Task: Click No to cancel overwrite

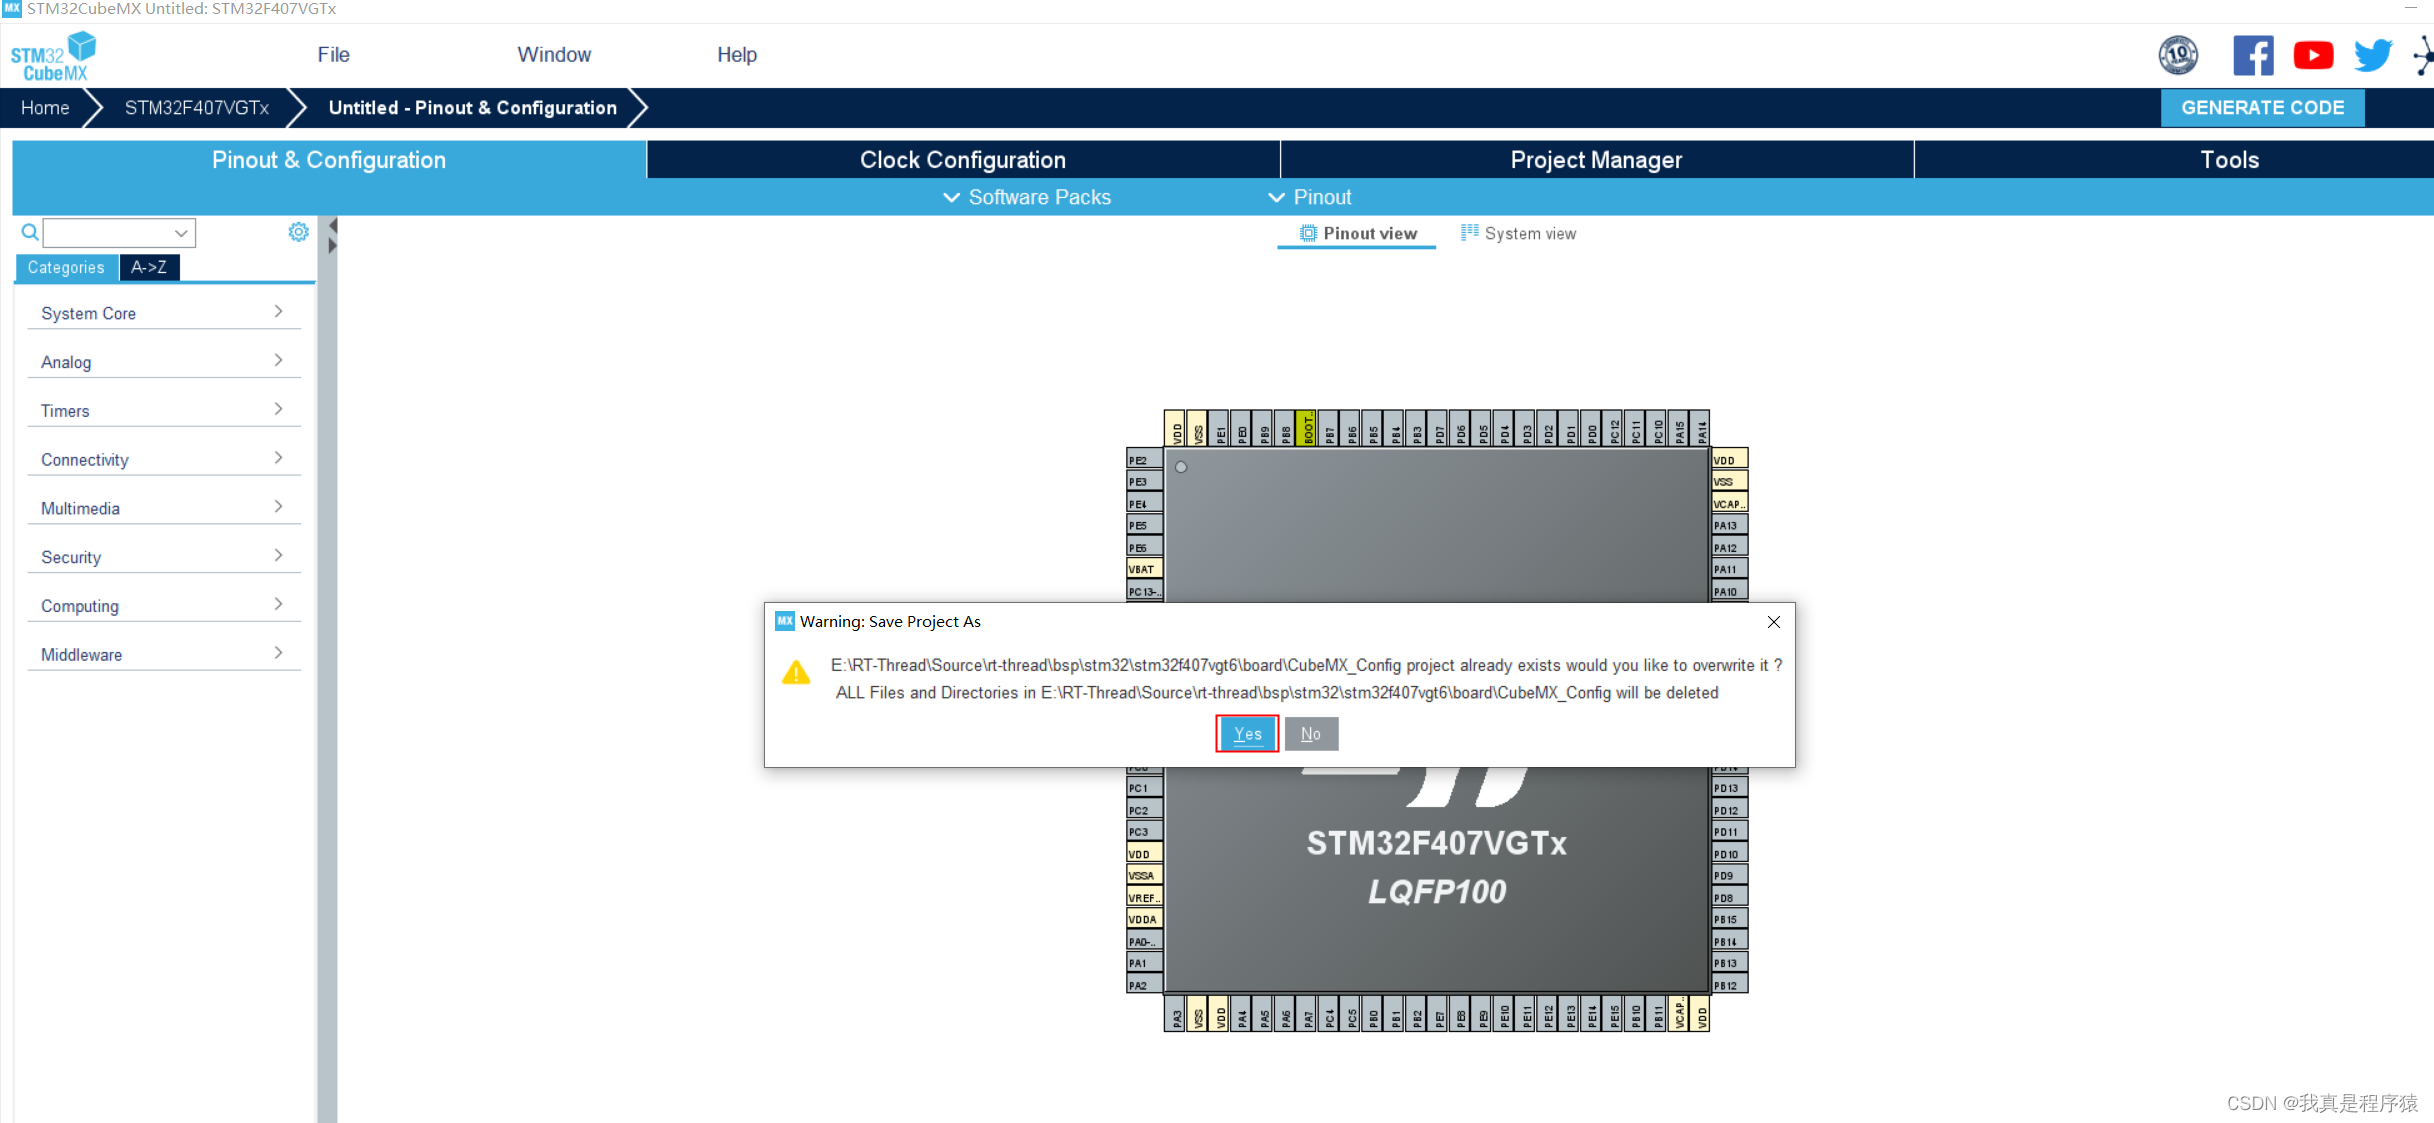Action: (1311, 734)
